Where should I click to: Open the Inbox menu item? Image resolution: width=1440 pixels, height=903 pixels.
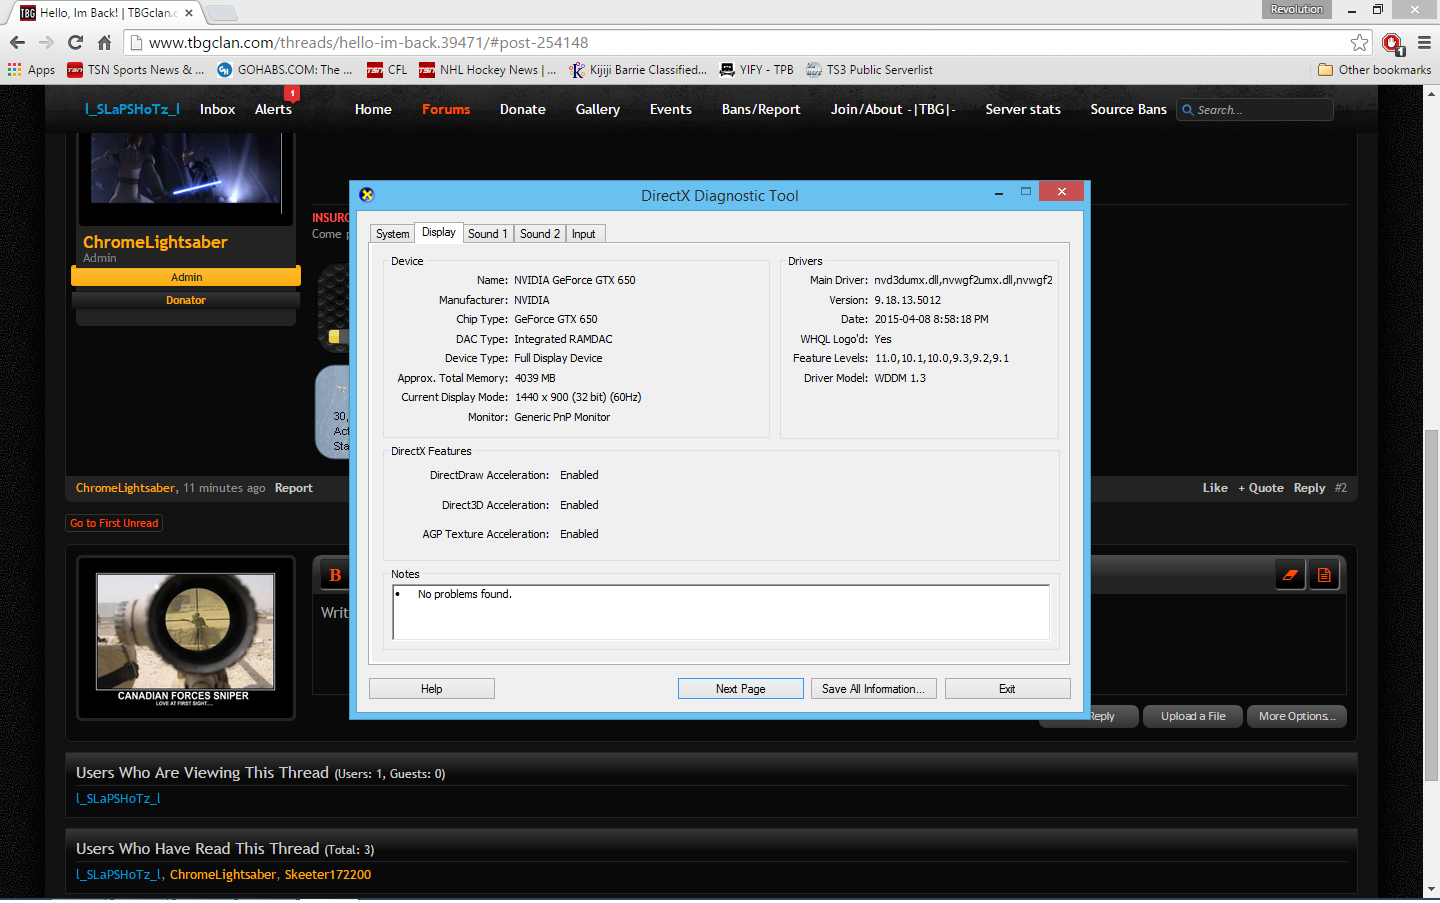217,109
